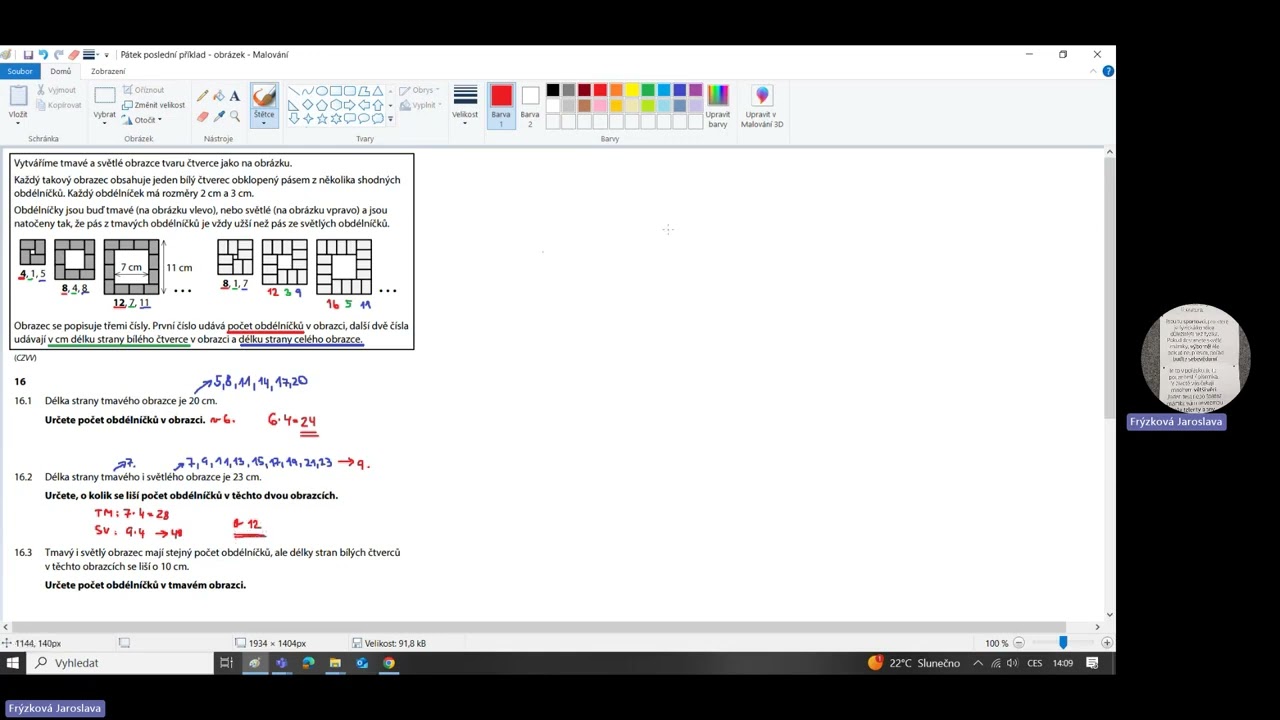Viewport: 1280px width, 720px height.
Task: Open Google Chrome from the taskbar
Action: (x=389, y=663)
